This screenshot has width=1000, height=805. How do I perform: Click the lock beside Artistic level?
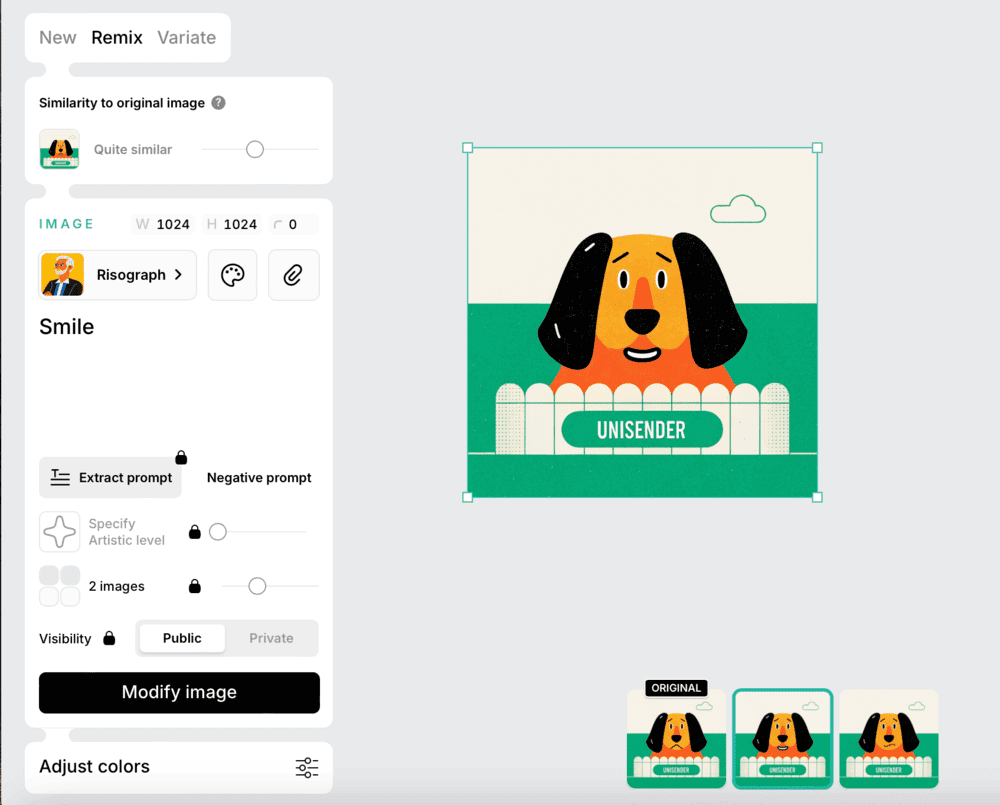pos(195,532)
